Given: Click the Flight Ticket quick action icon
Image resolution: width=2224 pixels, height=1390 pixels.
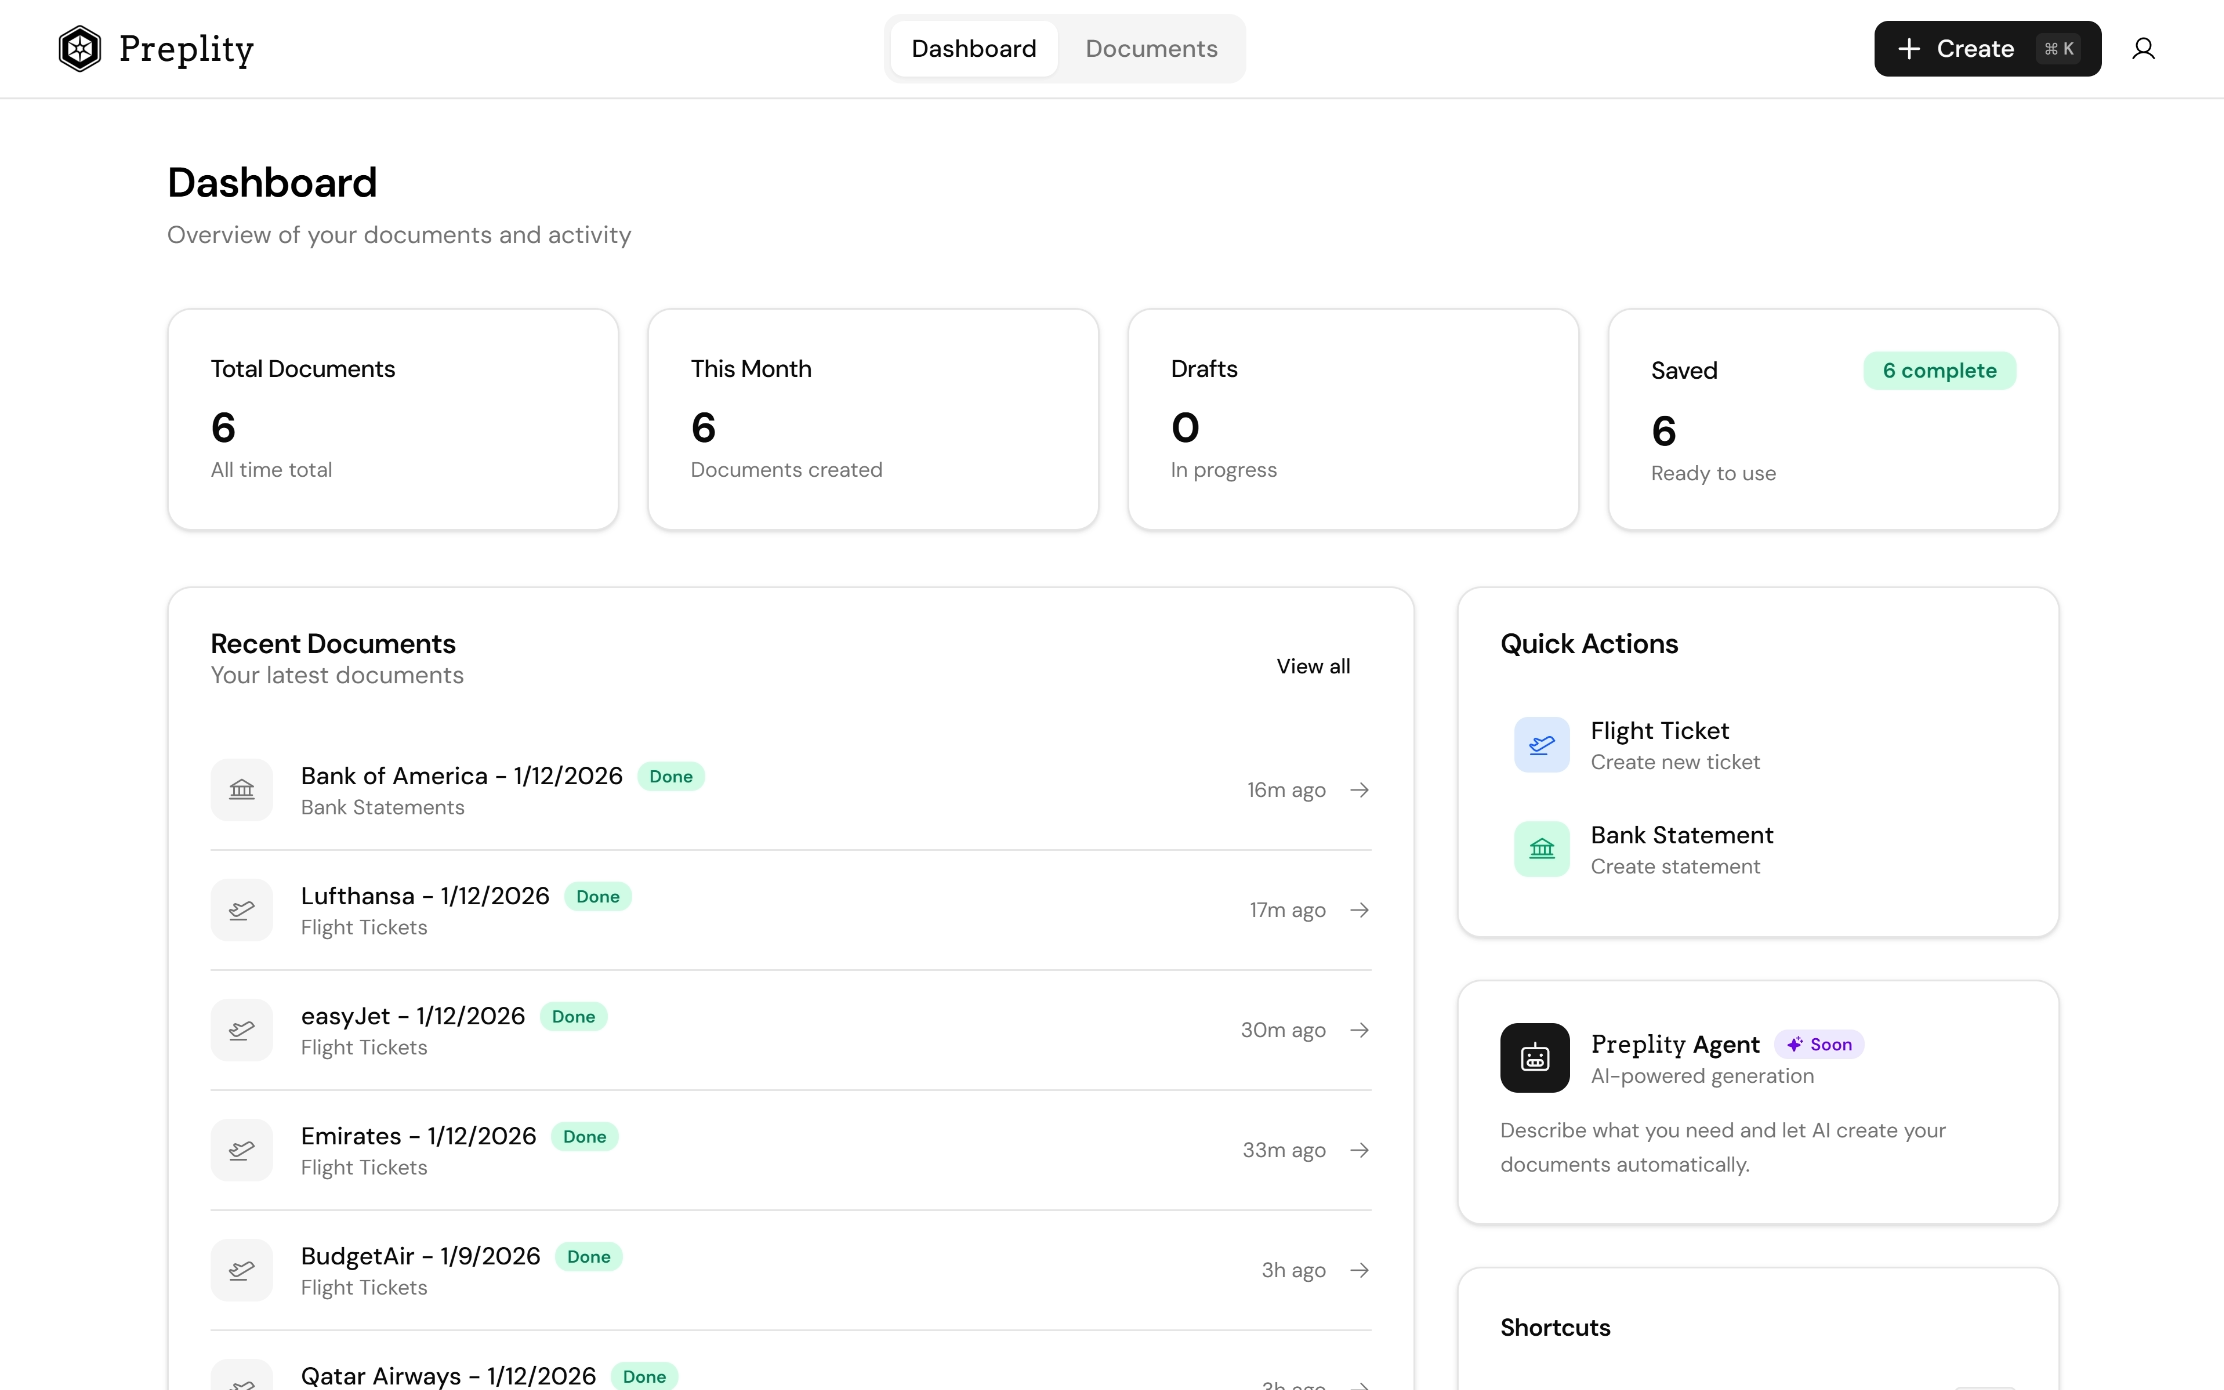Looking at the screenshot, I should tap(1541, 744).
